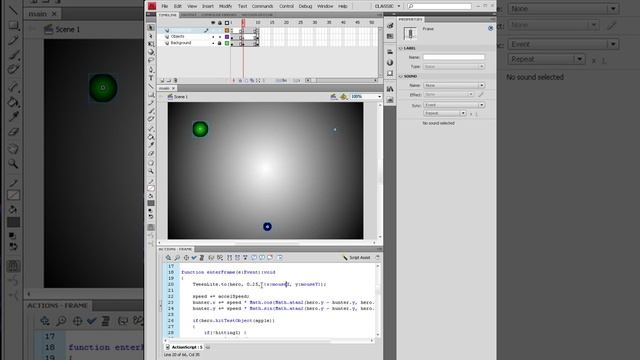640x360 pixels.
Task: Select the Lasso tool
Action: pos(151,60)
